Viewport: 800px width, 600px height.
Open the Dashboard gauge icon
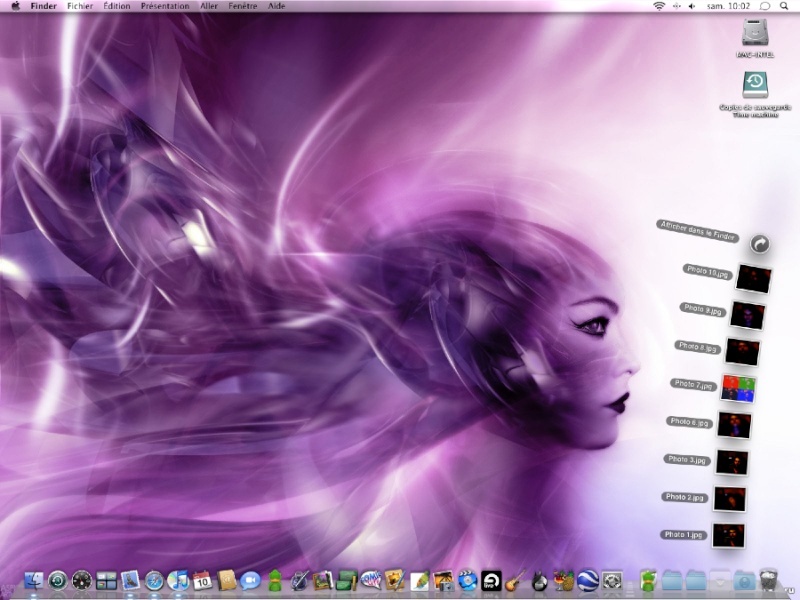point(82,581)
